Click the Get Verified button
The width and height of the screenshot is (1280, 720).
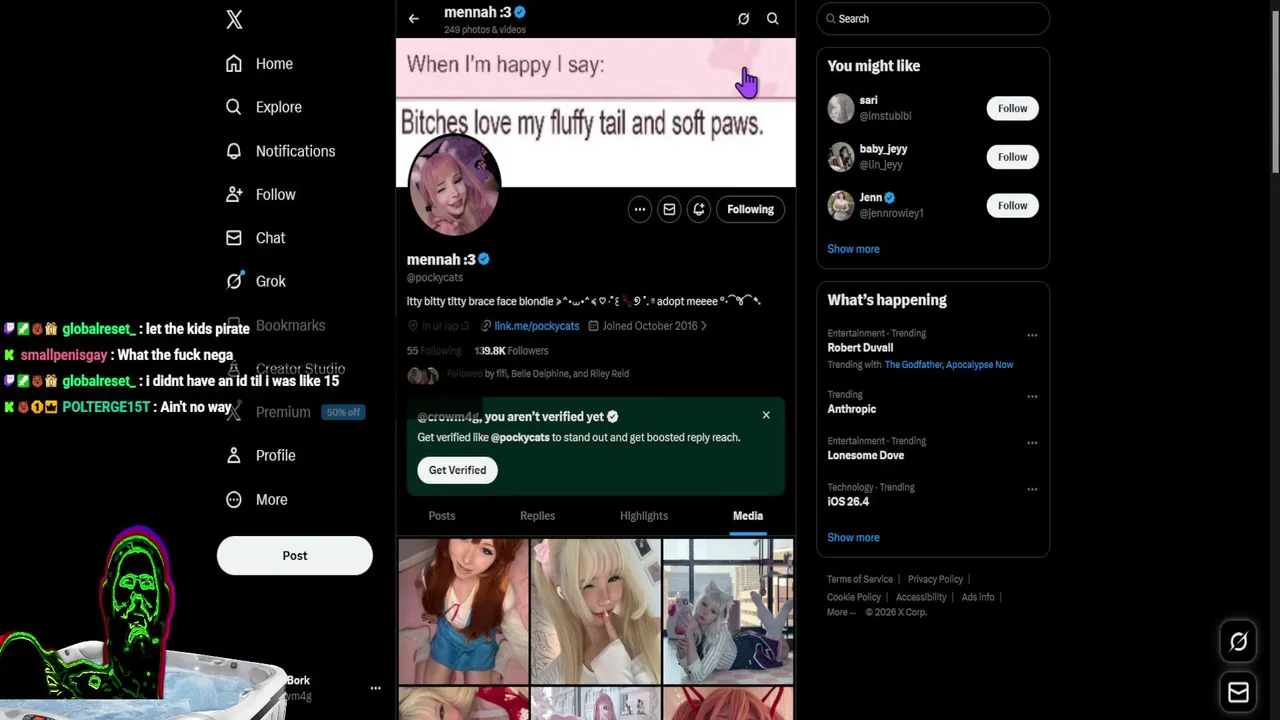[457, 470]
